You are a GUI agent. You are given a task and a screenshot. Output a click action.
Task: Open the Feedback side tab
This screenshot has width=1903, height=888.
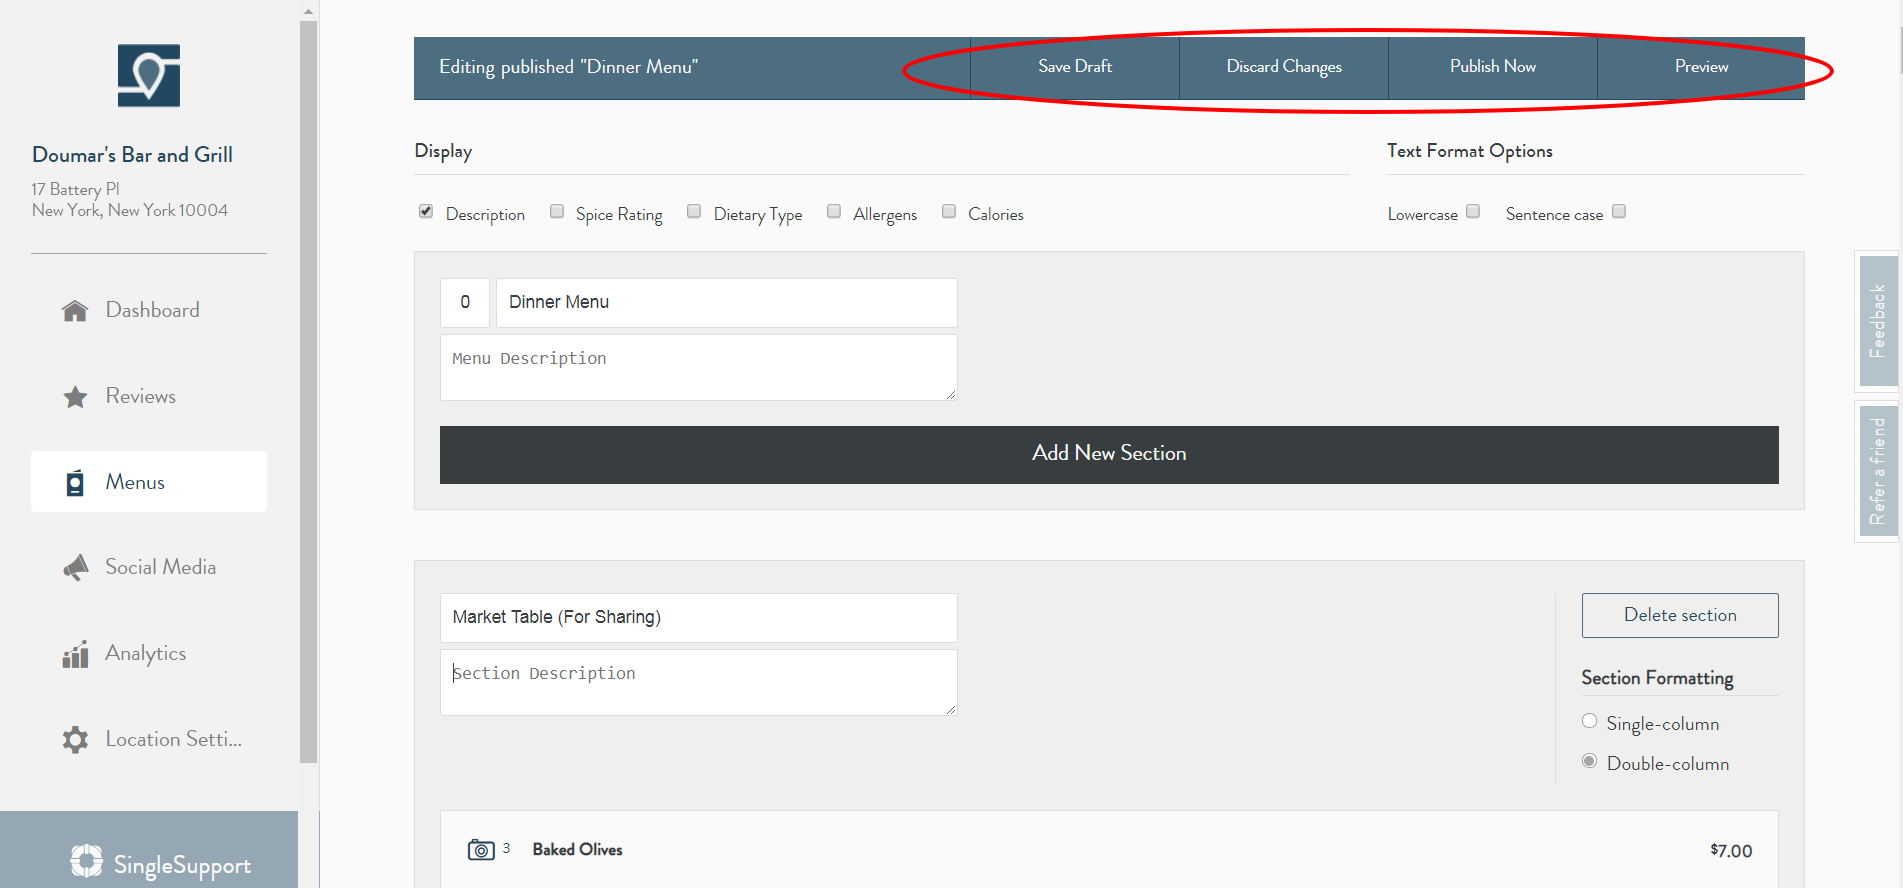click(1877, 321)
